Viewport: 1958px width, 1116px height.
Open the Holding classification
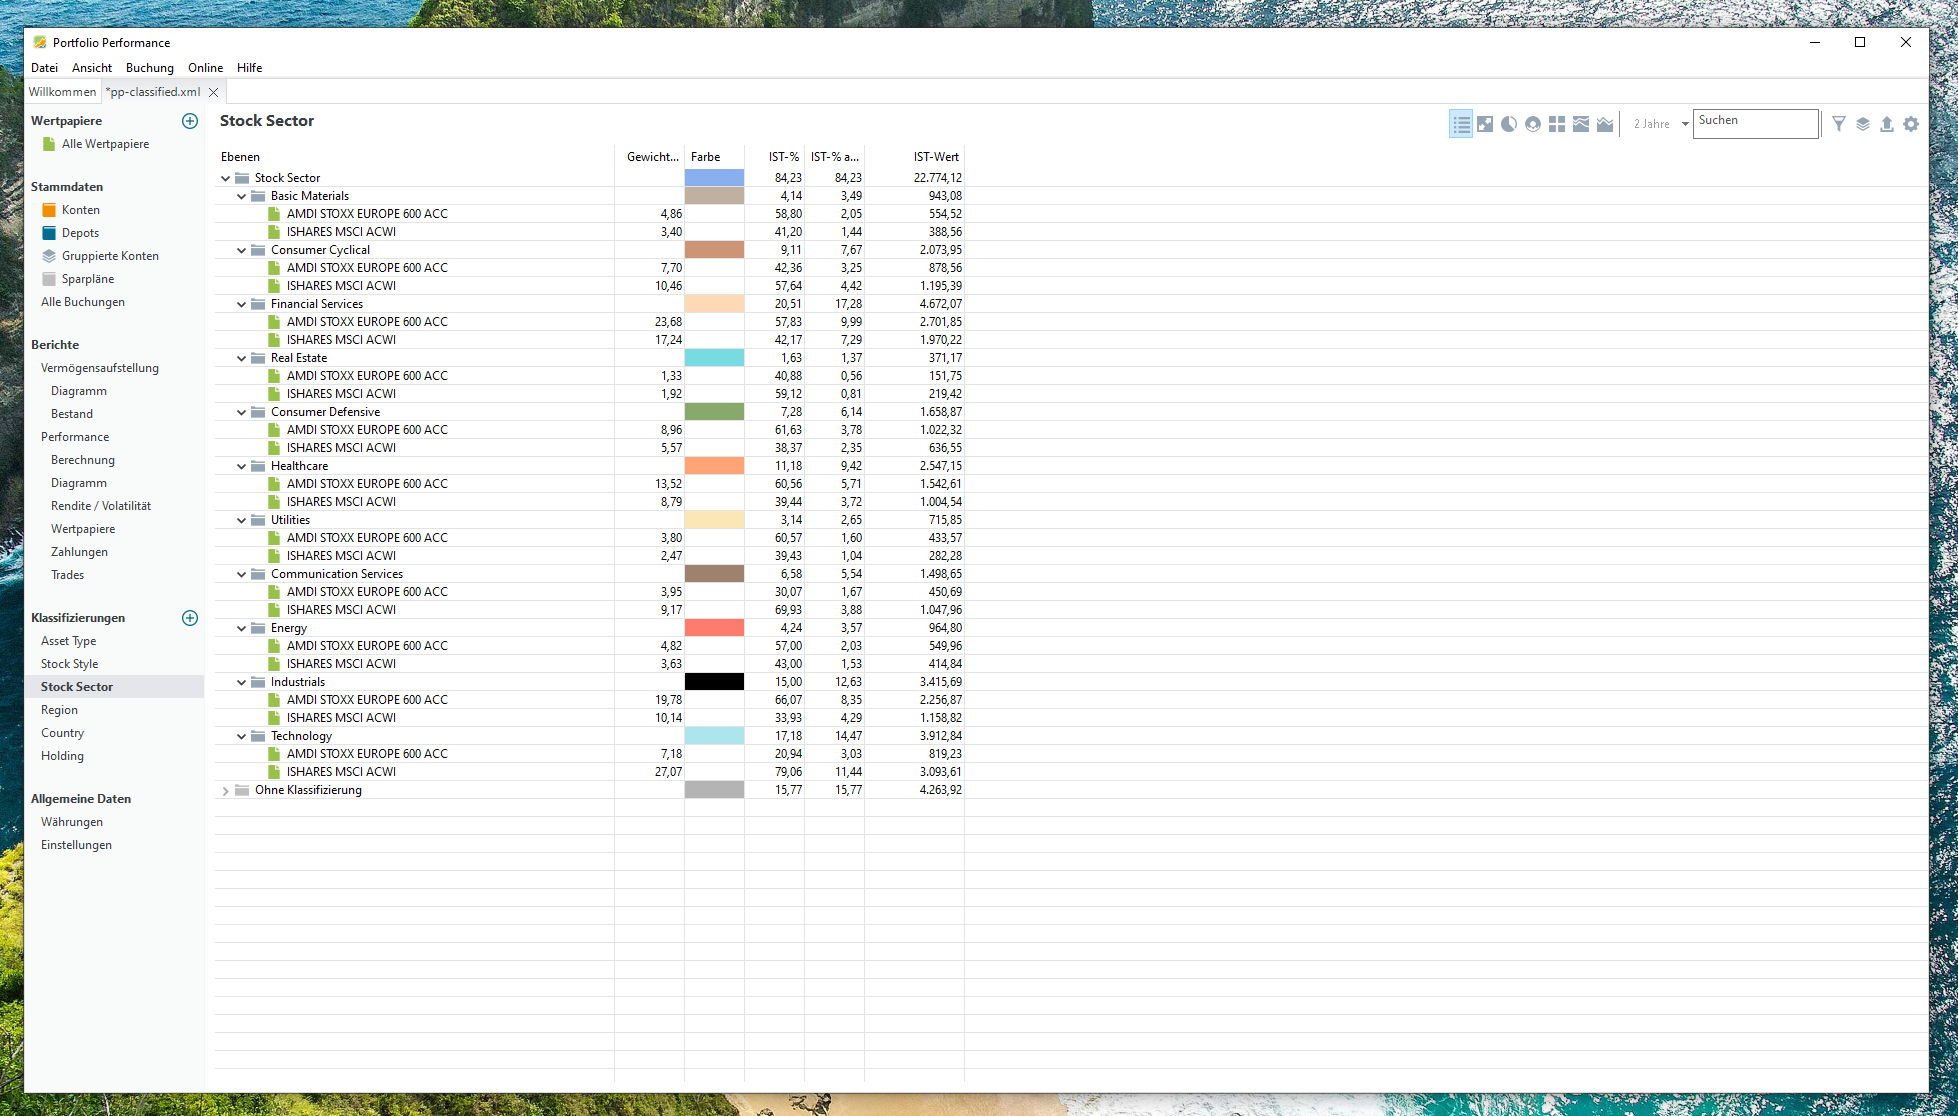point(62,756)
